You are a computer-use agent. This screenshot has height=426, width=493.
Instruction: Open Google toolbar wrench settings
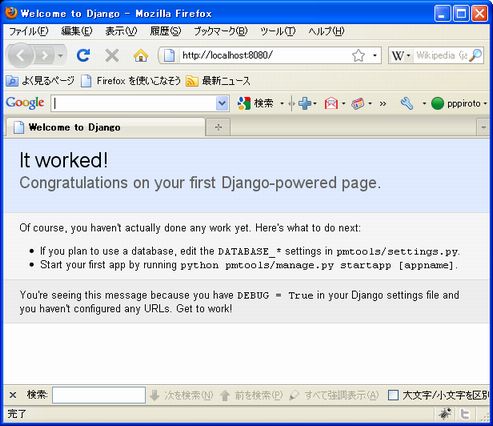[x=407, y=104]
